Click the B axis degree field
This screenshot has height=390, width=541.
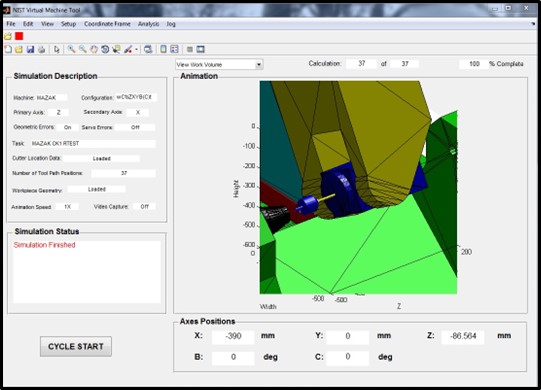coord(233,357)
